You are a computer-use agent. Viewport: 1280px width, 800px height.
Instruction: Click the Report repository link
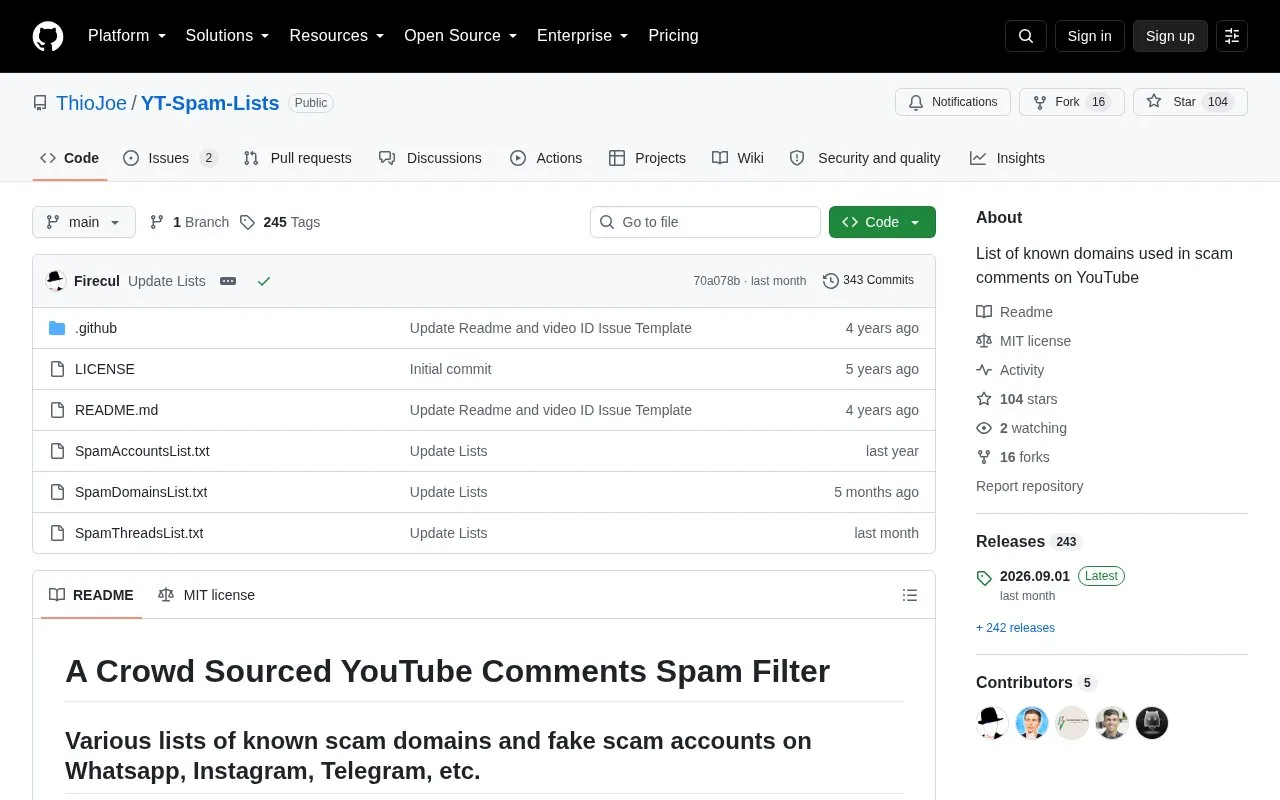tap(1029, 486)
